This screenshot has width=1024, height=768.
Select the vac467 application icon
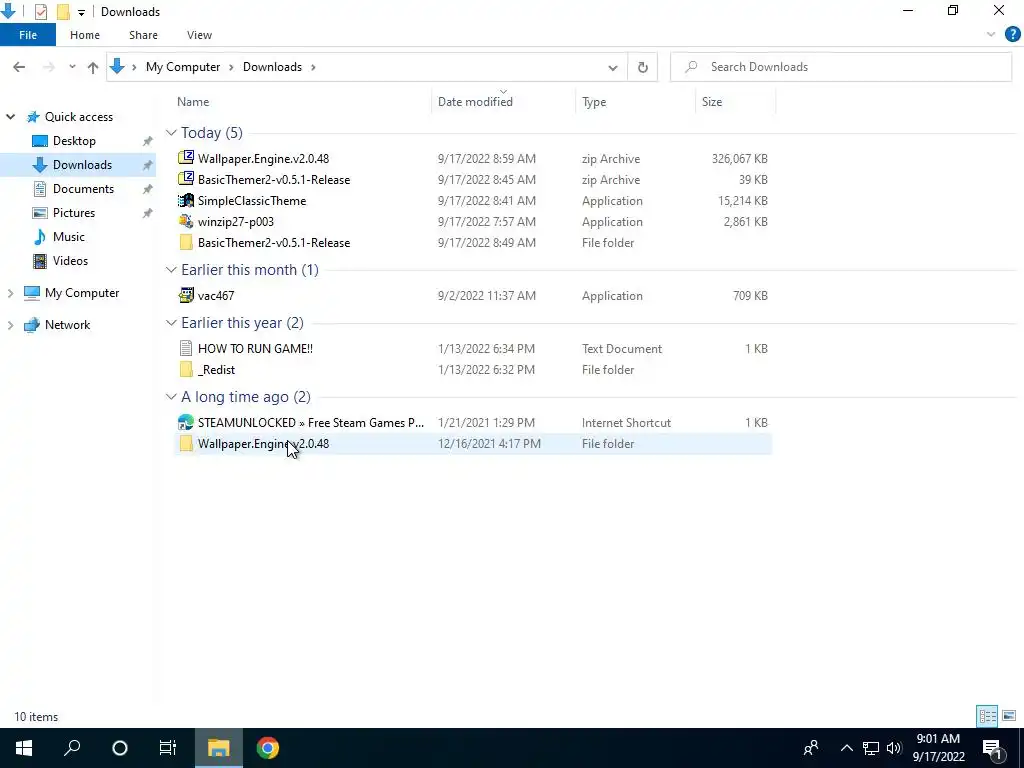click(x=186, y=295)
